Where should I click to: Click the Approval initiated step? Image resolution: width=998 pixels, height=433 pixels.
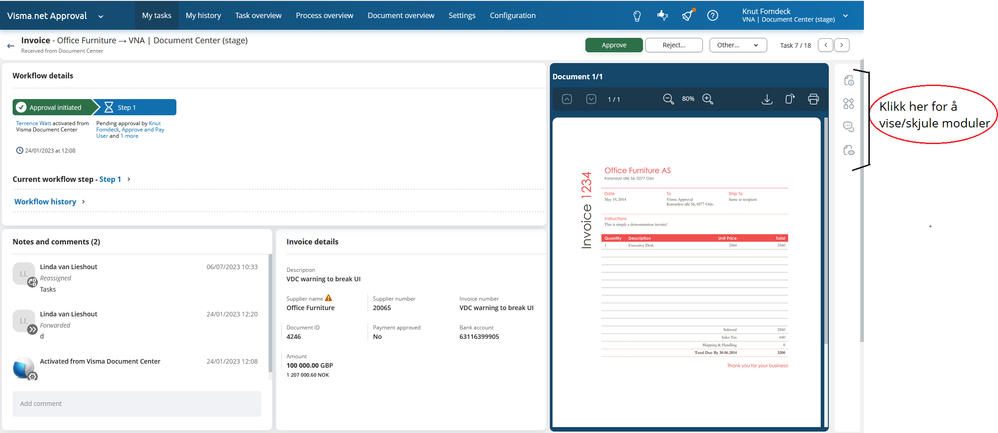pos(53,108)
